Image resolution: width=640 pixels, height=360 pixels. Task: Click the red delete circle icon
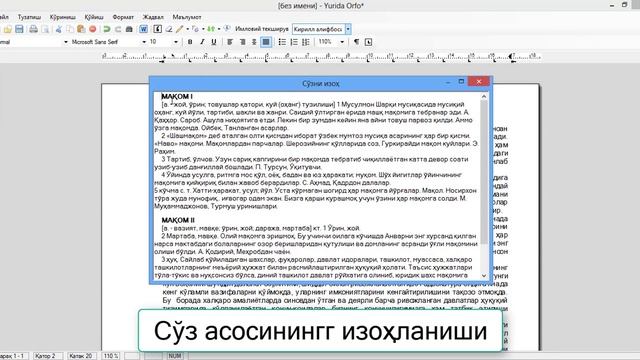(x=93, y=29)
